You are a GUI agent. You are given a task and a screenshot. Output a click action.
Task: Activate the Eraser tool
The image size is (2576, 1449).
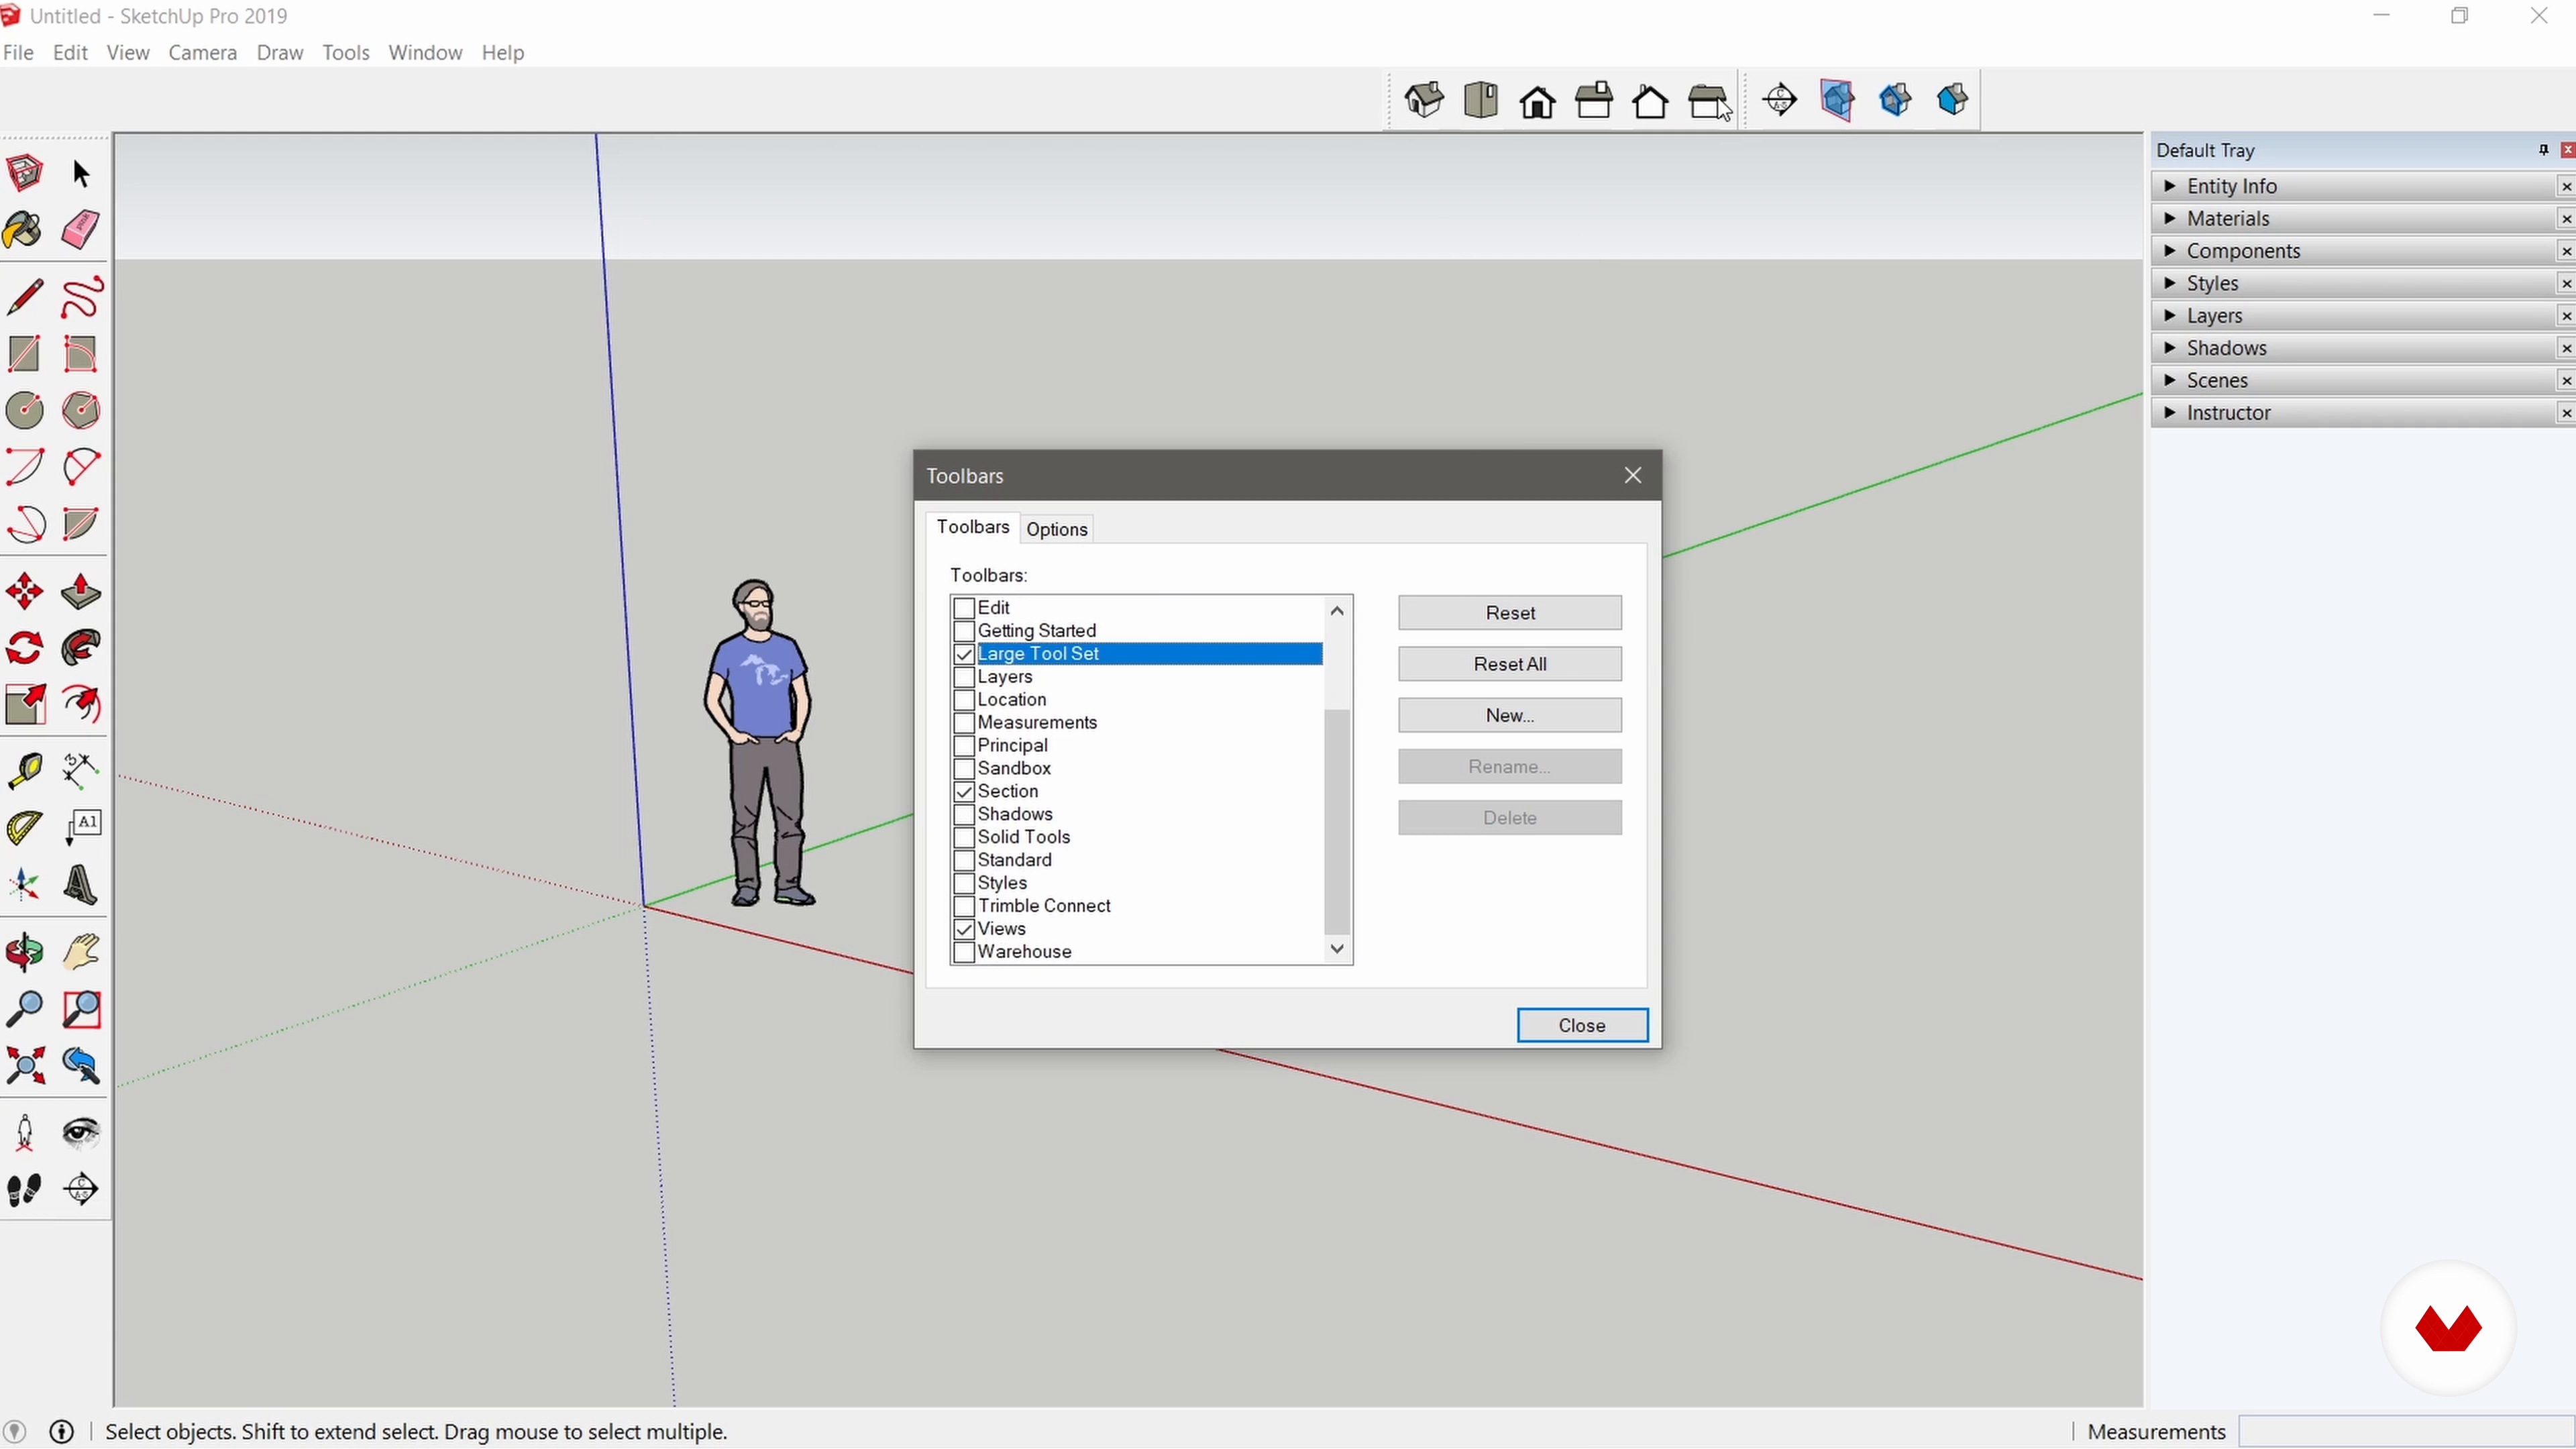(81, 230)
